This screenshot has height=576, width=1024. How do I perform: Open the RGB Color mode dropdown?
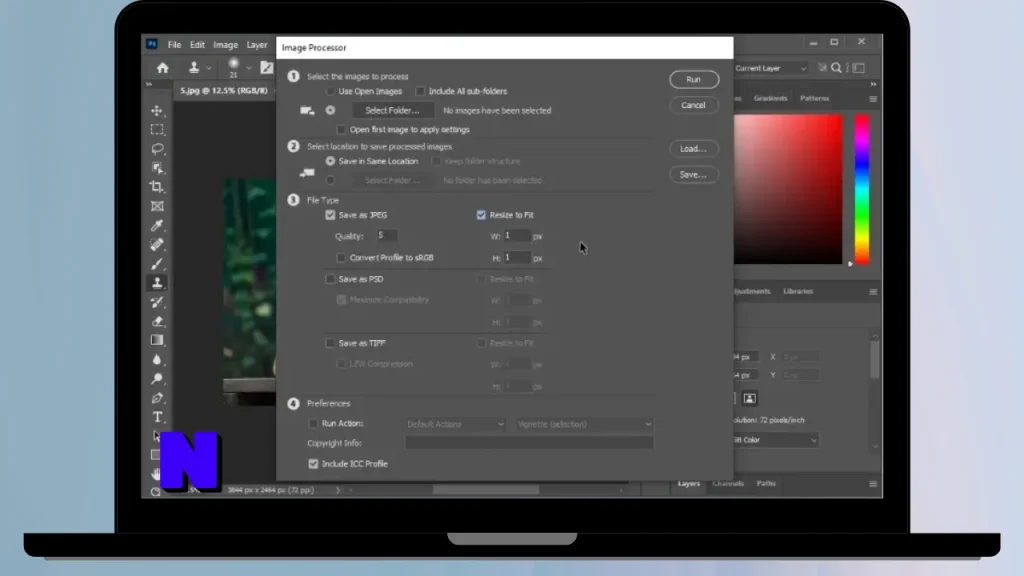[775, 440]
